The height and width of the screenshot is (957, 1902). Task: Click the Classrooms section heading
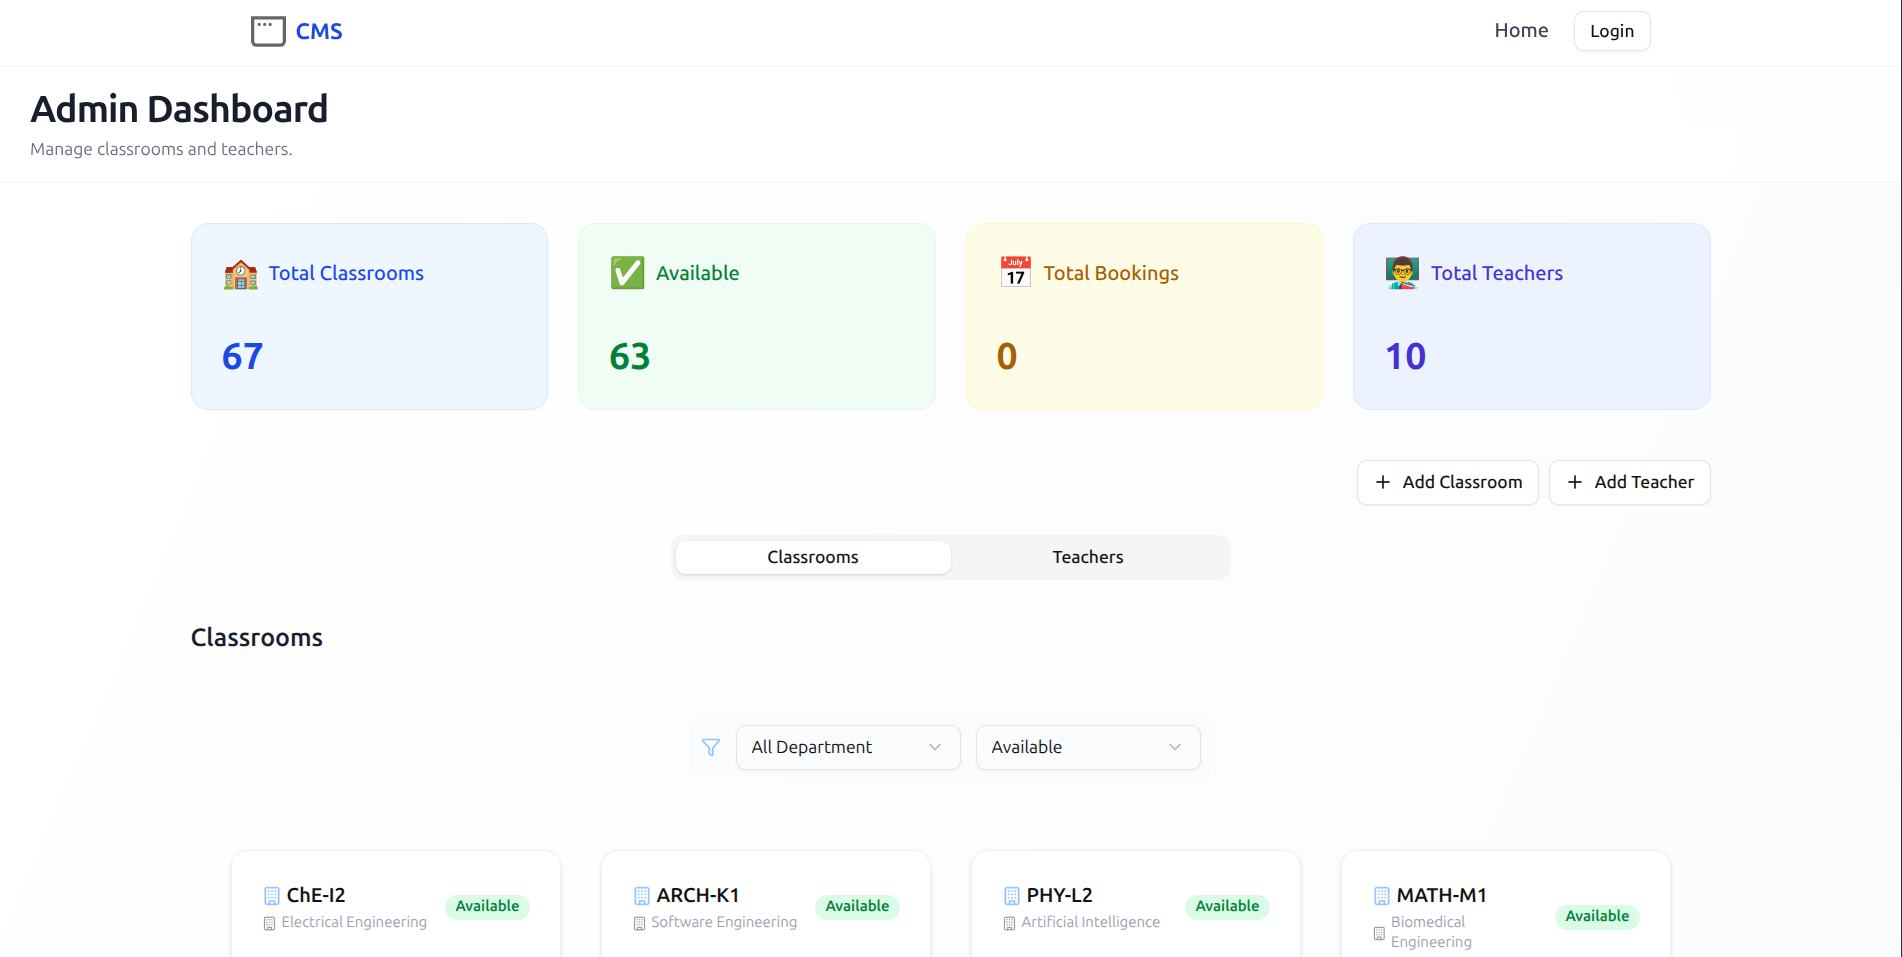click(257, 638)
